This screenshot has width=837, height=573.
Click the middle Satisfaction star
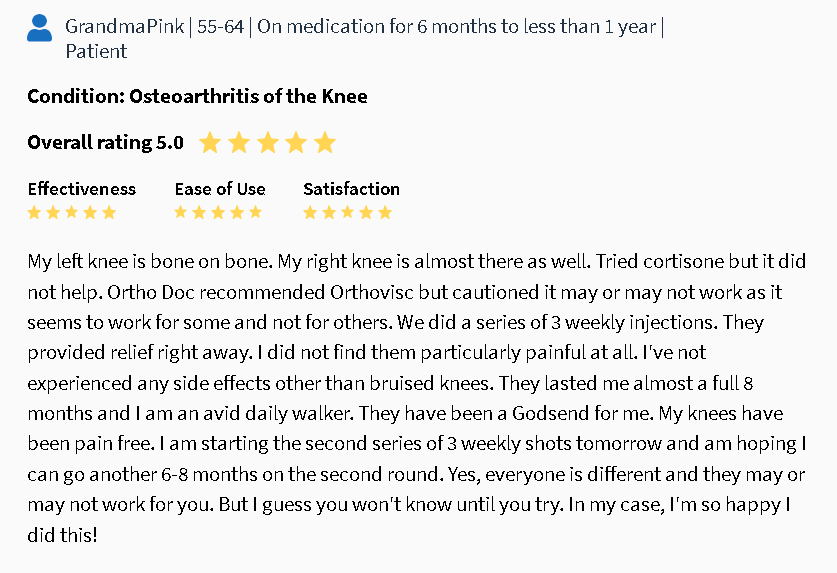click(x=348, y=212)
